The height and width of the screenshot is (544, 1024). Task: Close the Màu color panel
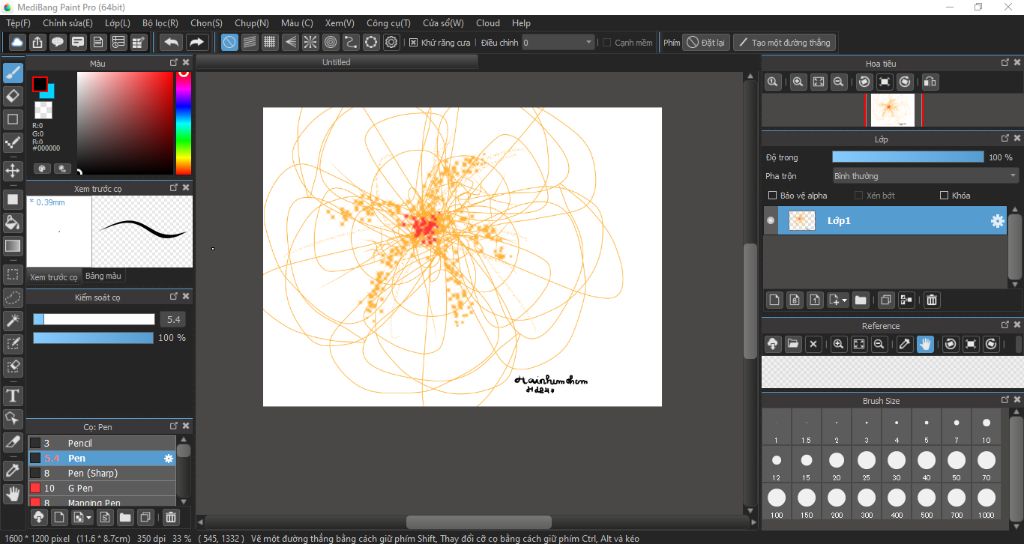coord(186,63)
